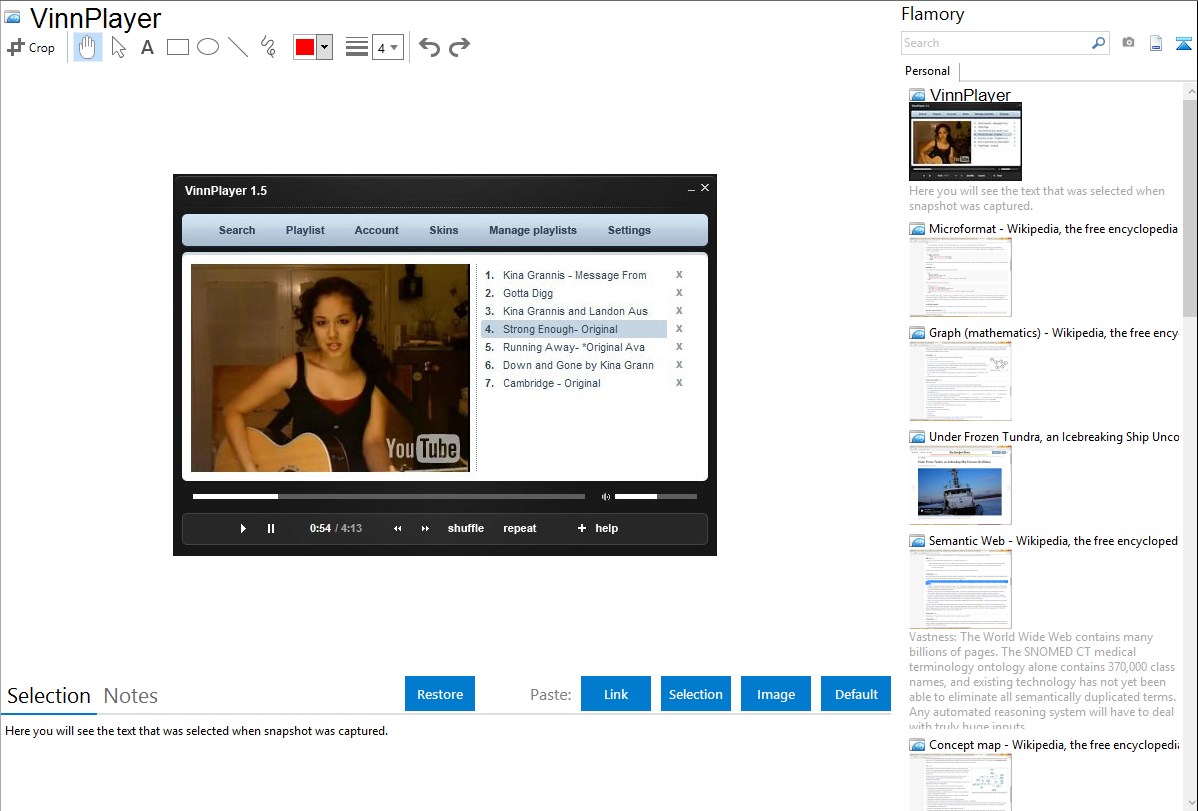Image resolution: width=1198 pixels, height=811 pixels.
Task: Activate the hand pan tool
Action: (x=88, y=47)
